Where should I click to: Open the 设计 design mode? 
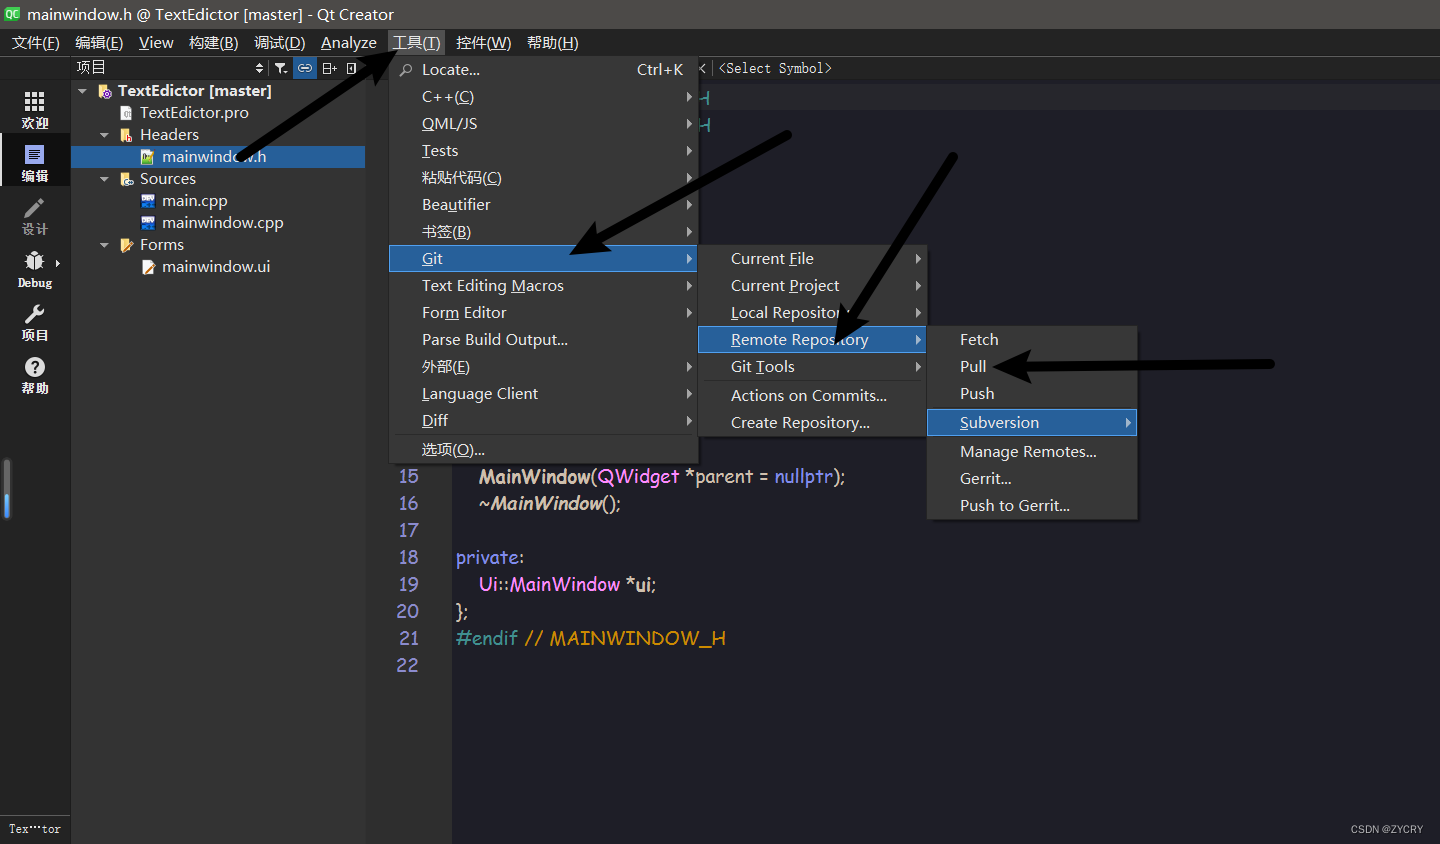(35, 215)
